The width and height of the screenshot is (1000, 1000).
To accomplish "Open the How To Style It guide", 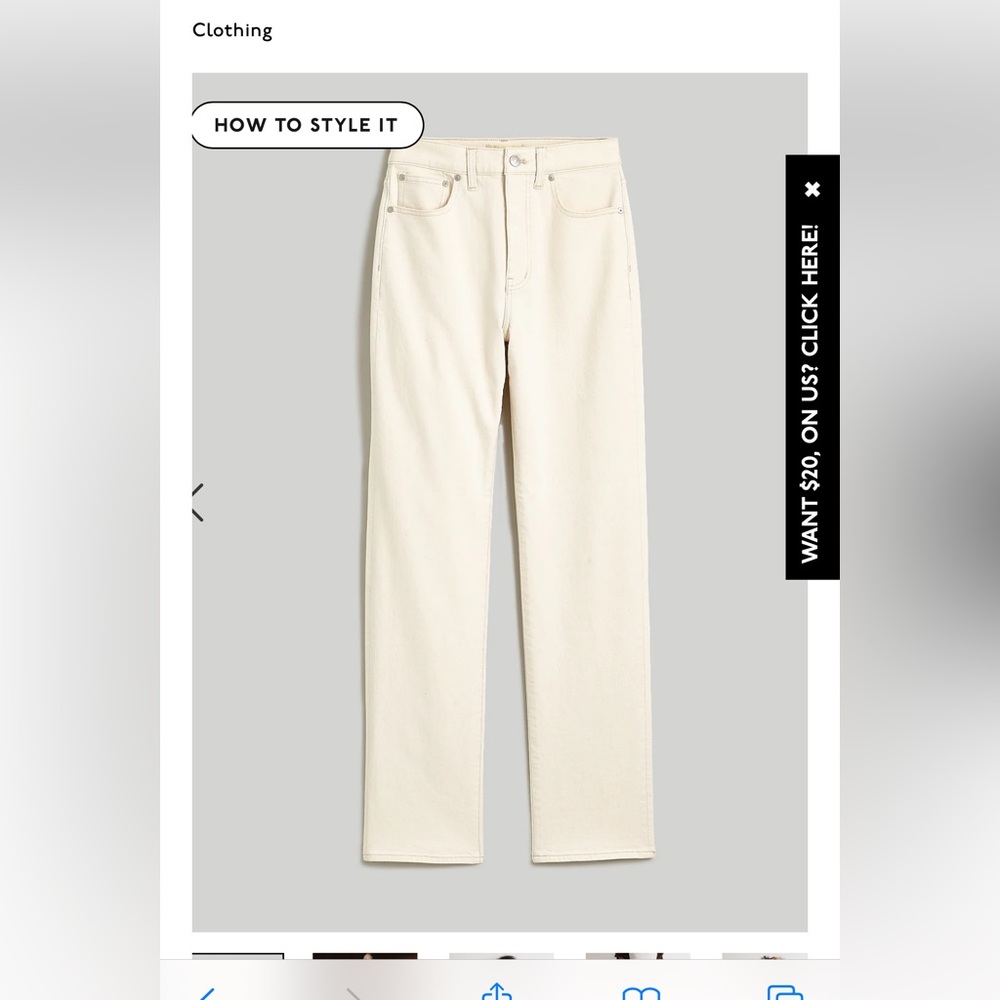I will [x=307, y=125].
